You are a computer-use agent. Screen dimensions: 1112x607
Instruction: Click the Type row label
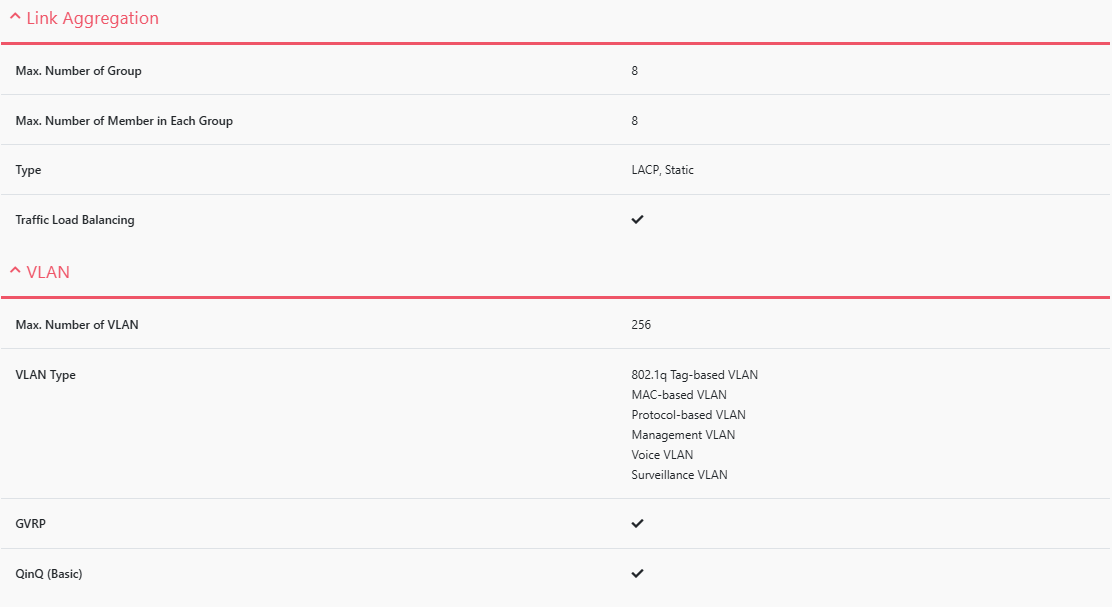29,170
